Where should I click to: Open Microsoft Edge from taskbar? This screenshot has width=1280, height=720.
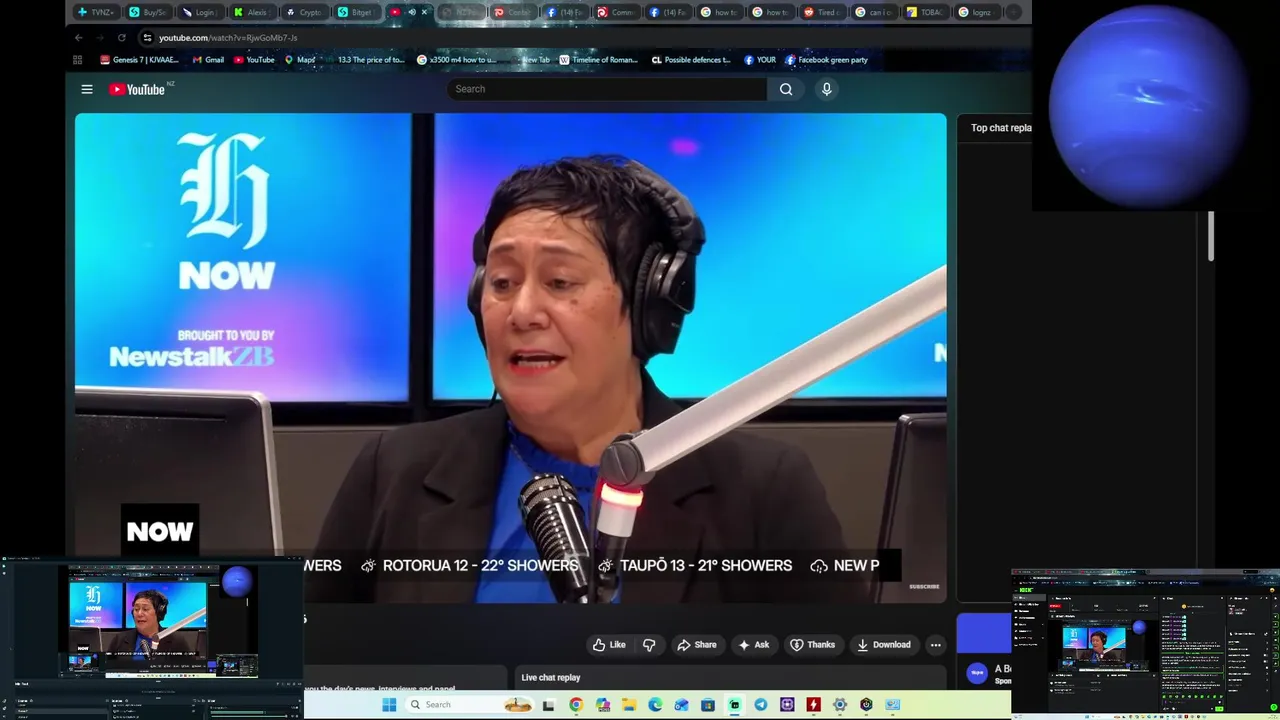655,705
